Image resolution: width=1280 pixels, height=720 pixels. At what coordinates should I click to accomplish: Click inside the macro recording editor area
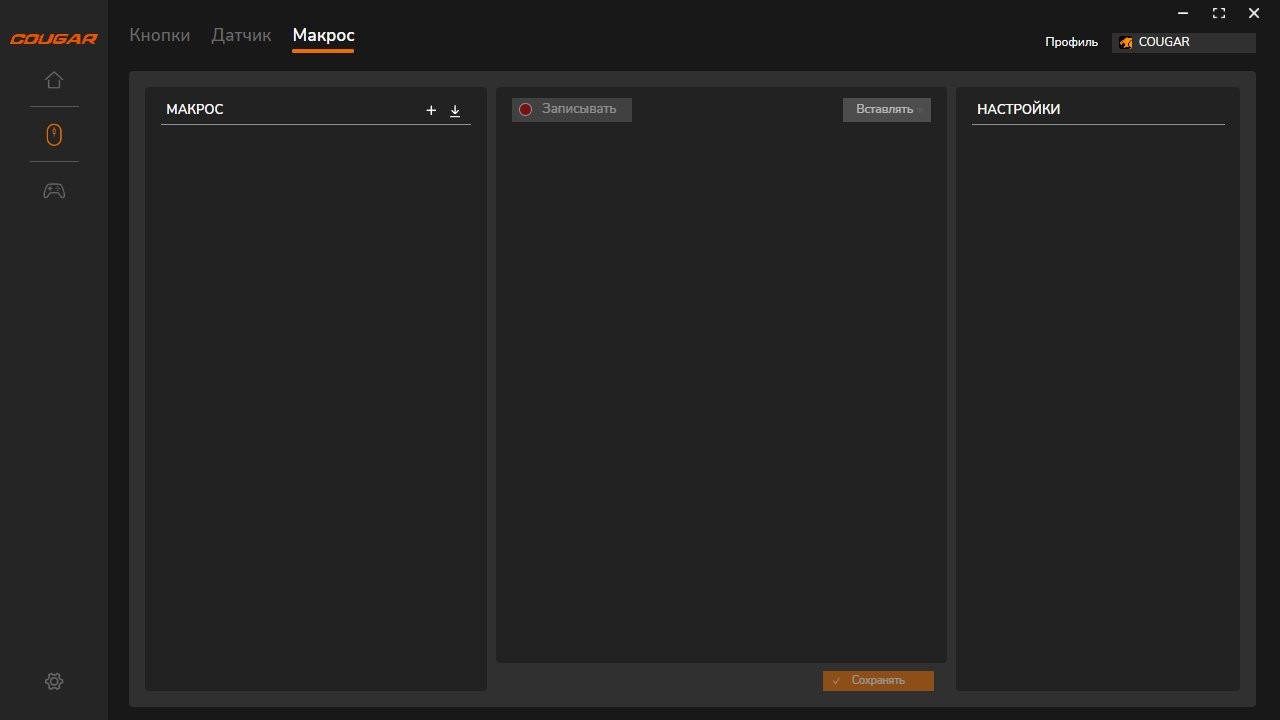coord(720,390)
